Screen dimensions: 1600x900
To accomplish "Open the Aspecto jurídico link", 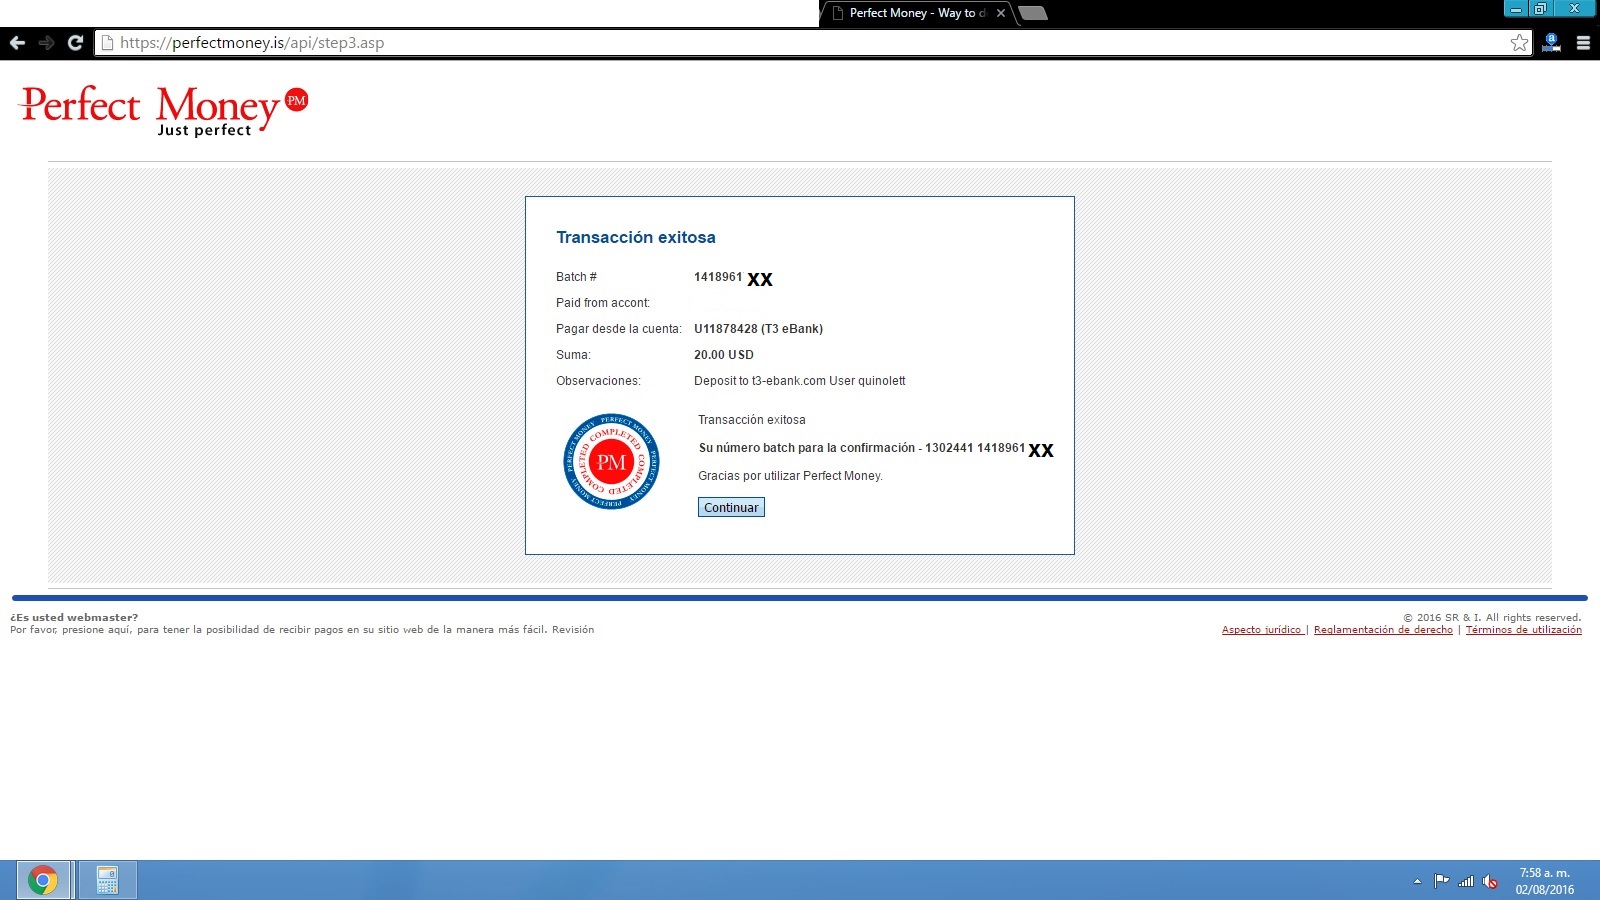I will (x=1261, y=630).
